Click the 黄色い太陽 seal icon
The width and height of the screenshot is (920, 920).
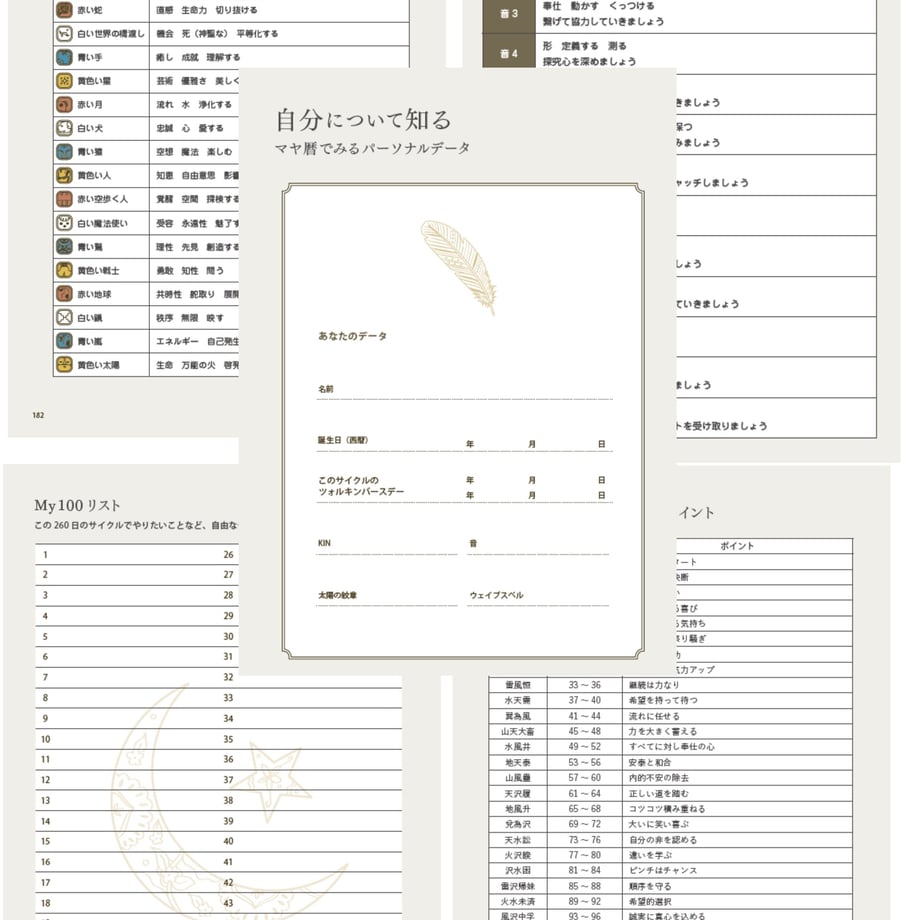pyautogui.click(x=64, y=364)
